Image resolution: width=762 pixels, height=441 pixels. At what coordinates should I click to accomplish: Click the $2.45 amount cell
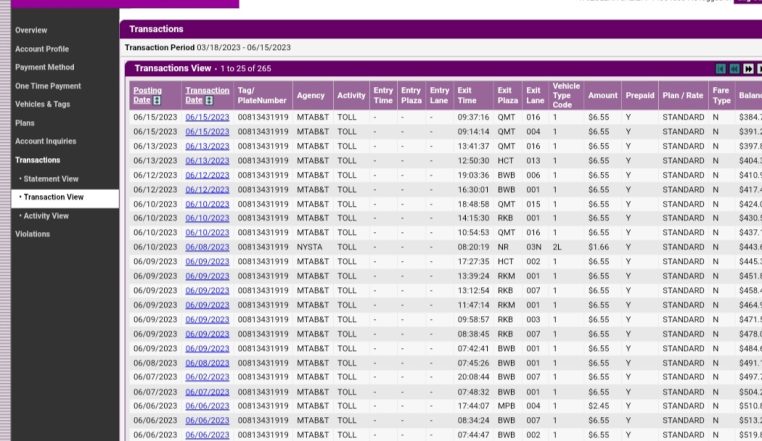[x=599, y=406]
